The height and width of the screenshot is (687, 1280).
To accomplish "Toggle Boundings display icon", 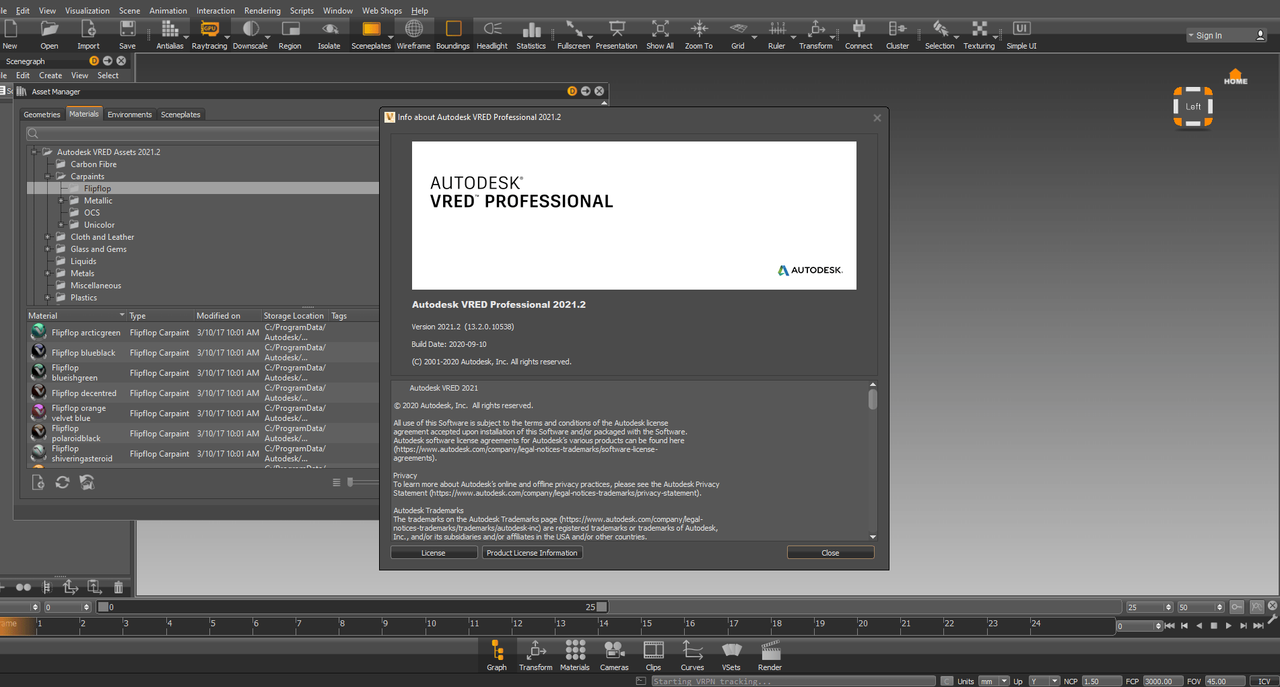I will point(453,34).
